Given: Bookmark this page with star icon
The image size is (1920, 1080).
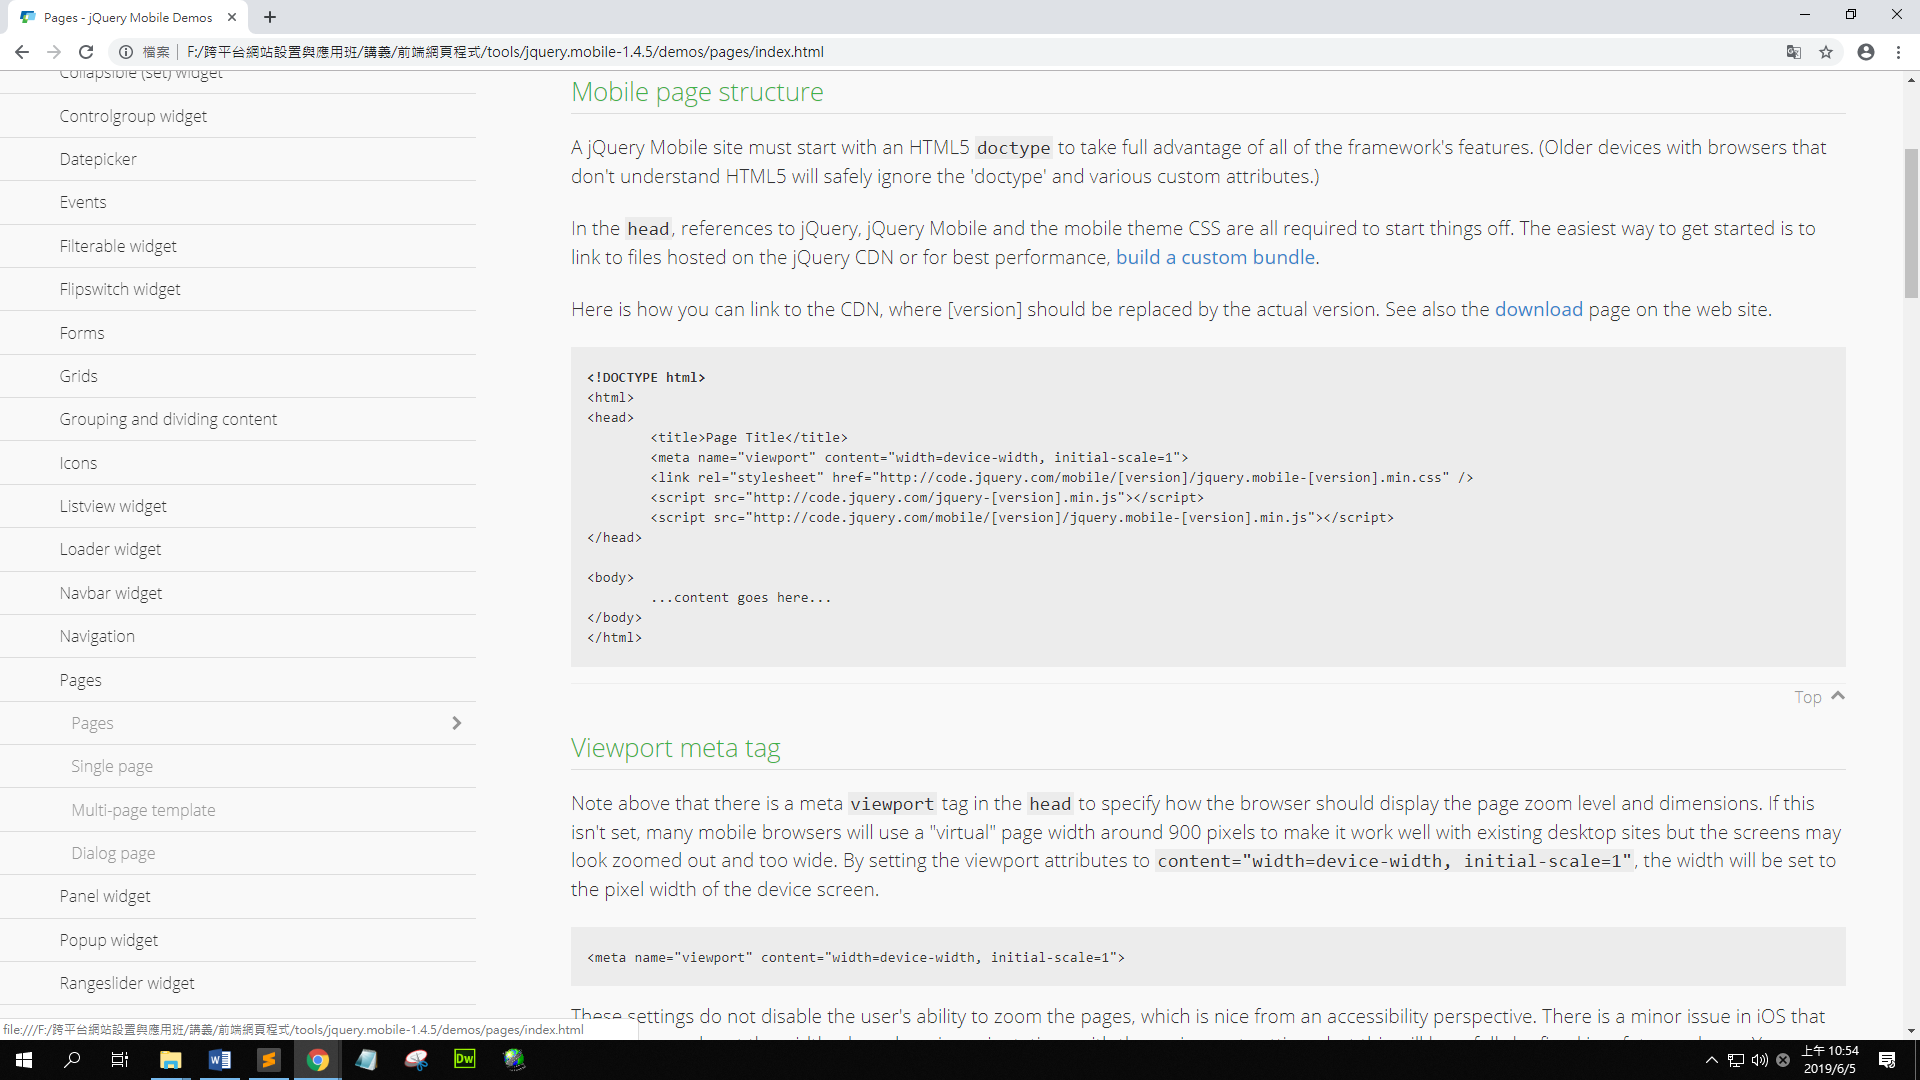Looking at the screenshot, I should [1826, 52].
